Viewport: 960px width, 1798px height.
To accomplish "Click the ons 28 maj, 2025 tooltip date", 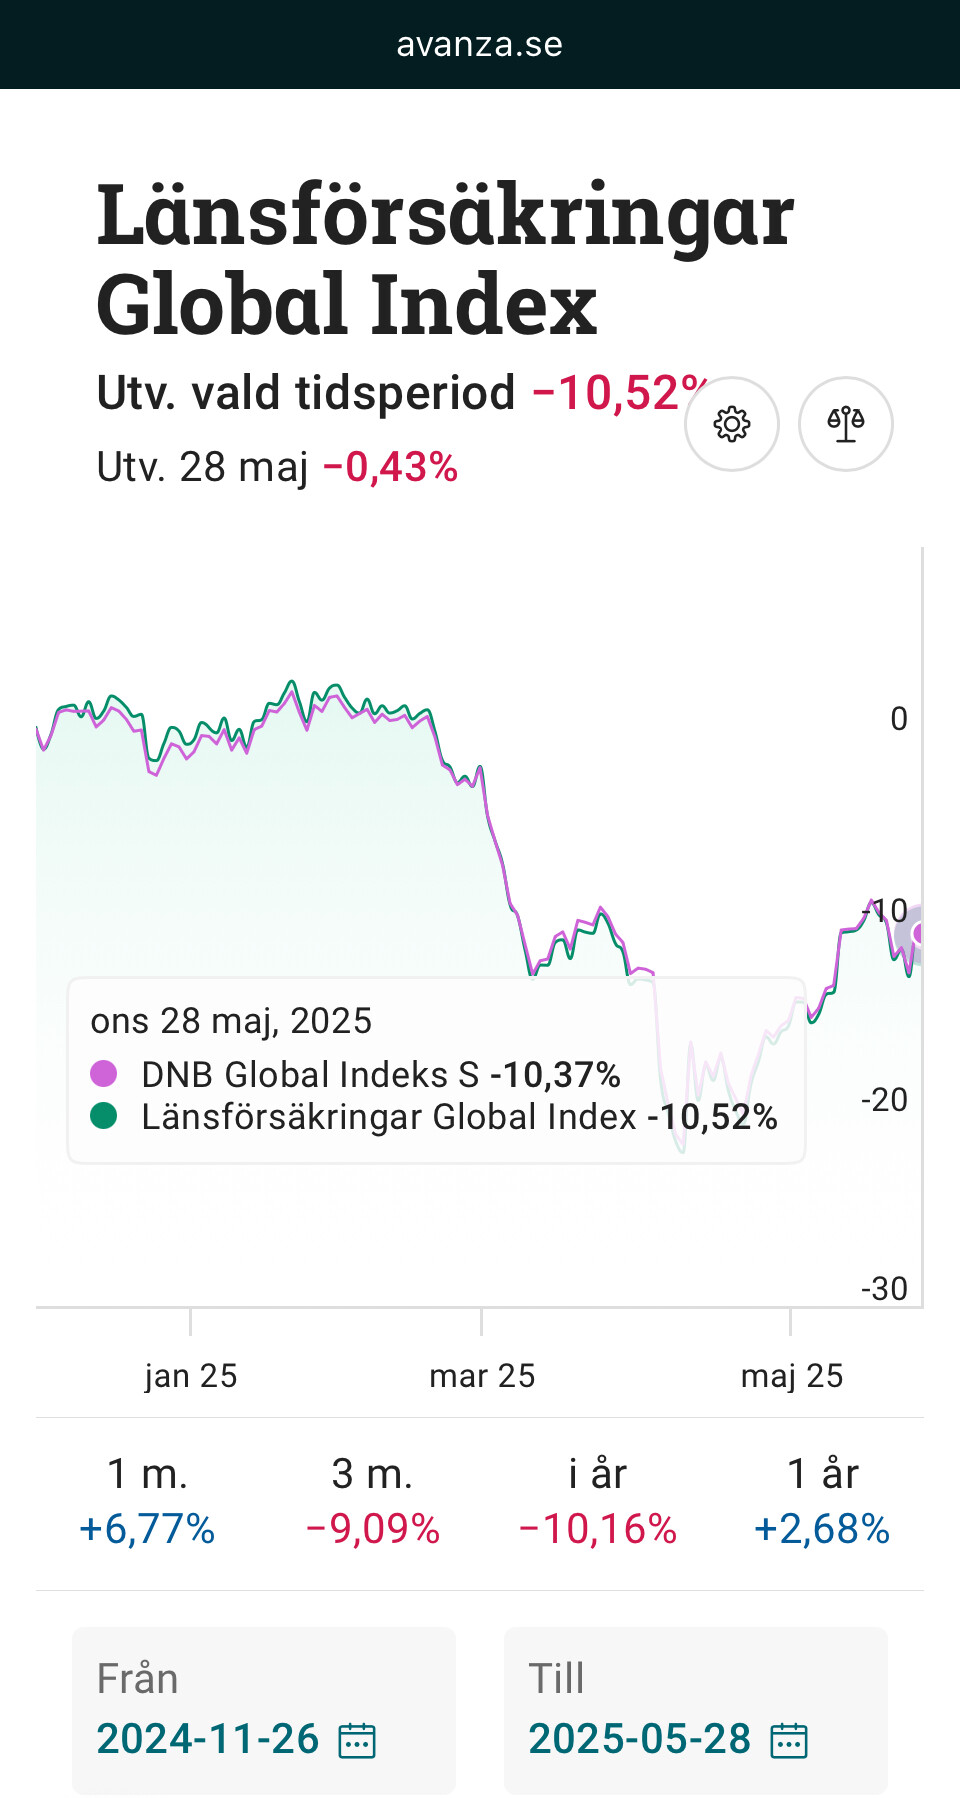I will (x=231, y=1021).
